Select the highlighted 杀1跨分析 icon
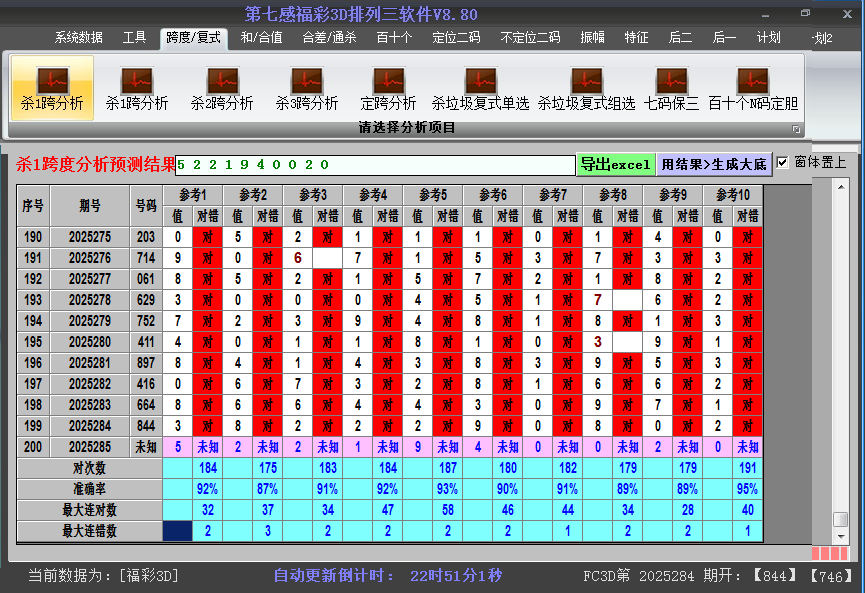 (52, 87)
